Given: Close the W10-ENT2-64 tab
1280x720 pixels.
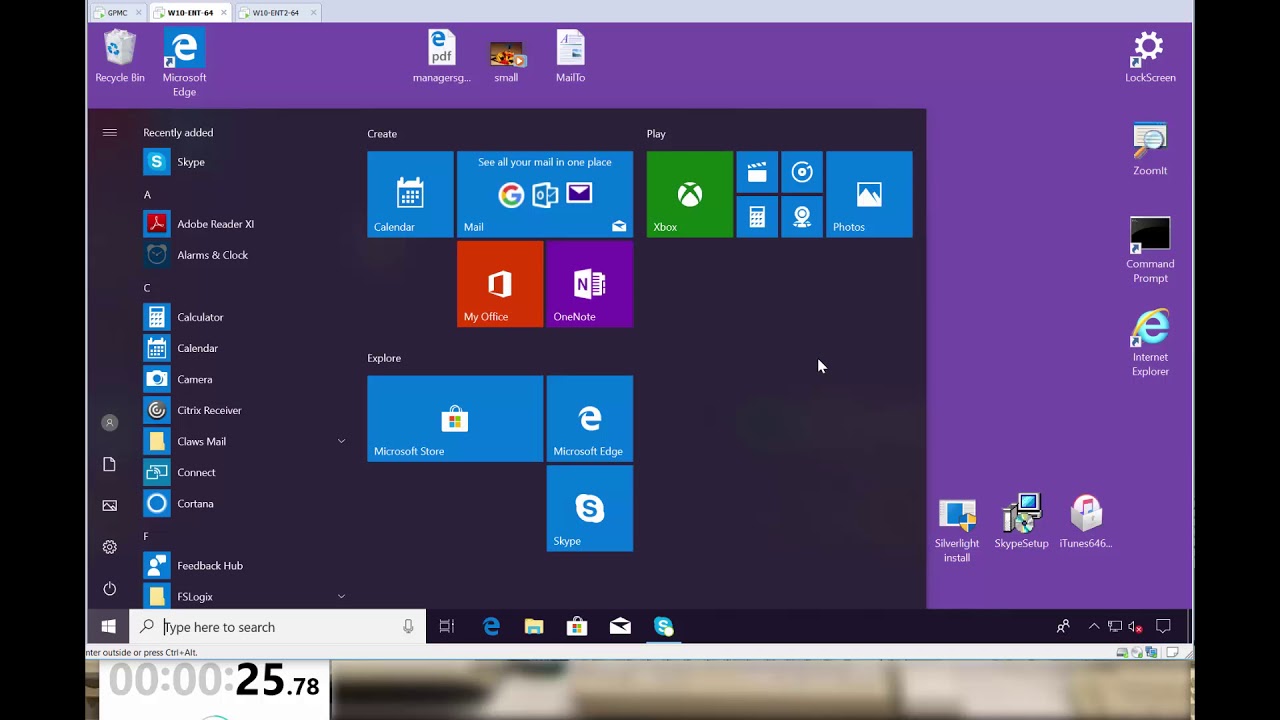Looking at the screenshot, I should [x=313, y=13].
